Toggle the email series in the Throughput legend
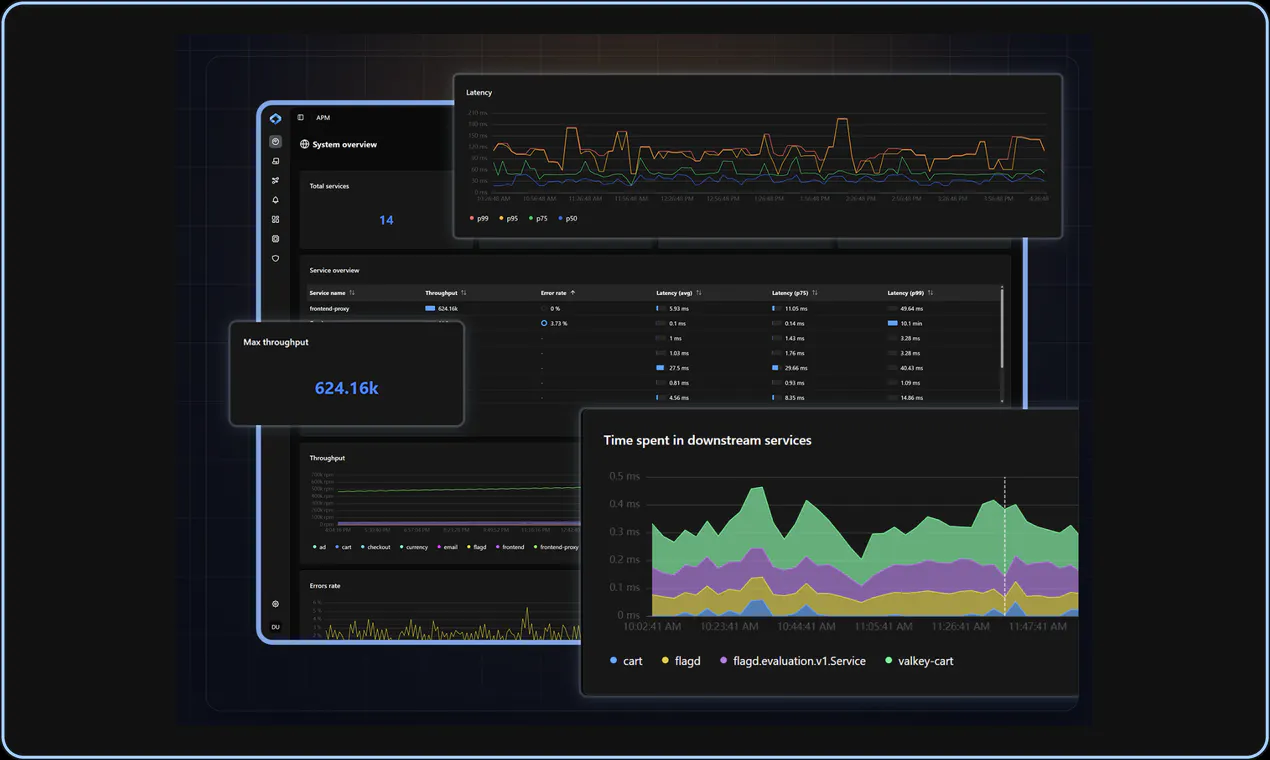This screenshot has height=760, width=1270. pos(447,547)
